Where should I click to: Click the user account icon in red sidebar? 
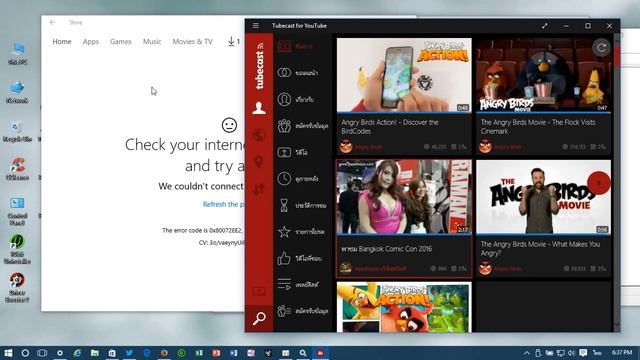[259, 108]
